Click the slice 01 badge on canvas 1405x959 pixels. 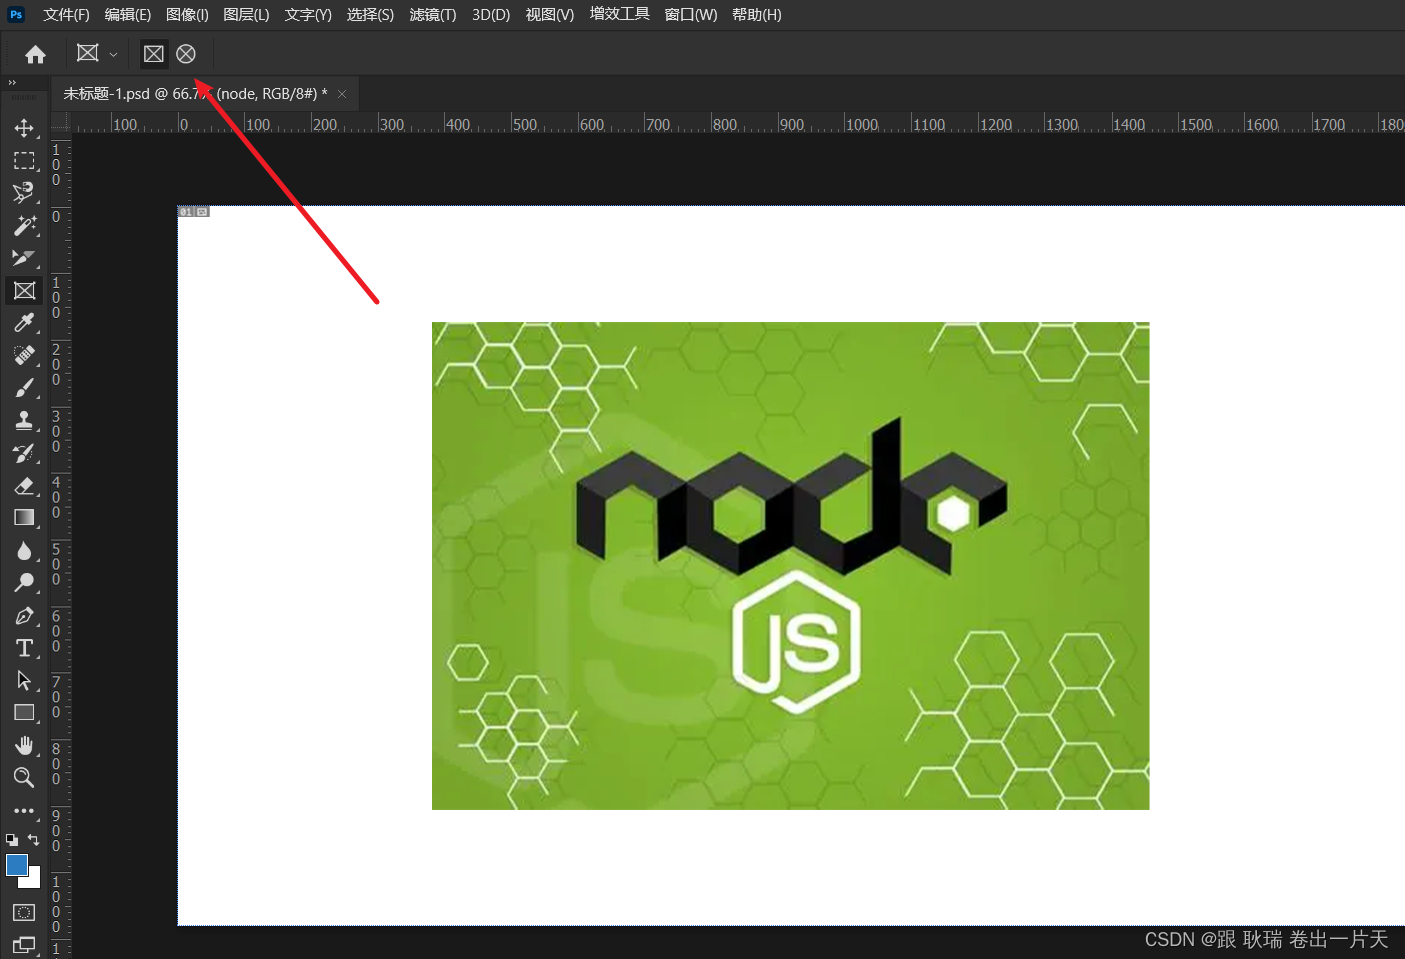click(x=194, y=212)
